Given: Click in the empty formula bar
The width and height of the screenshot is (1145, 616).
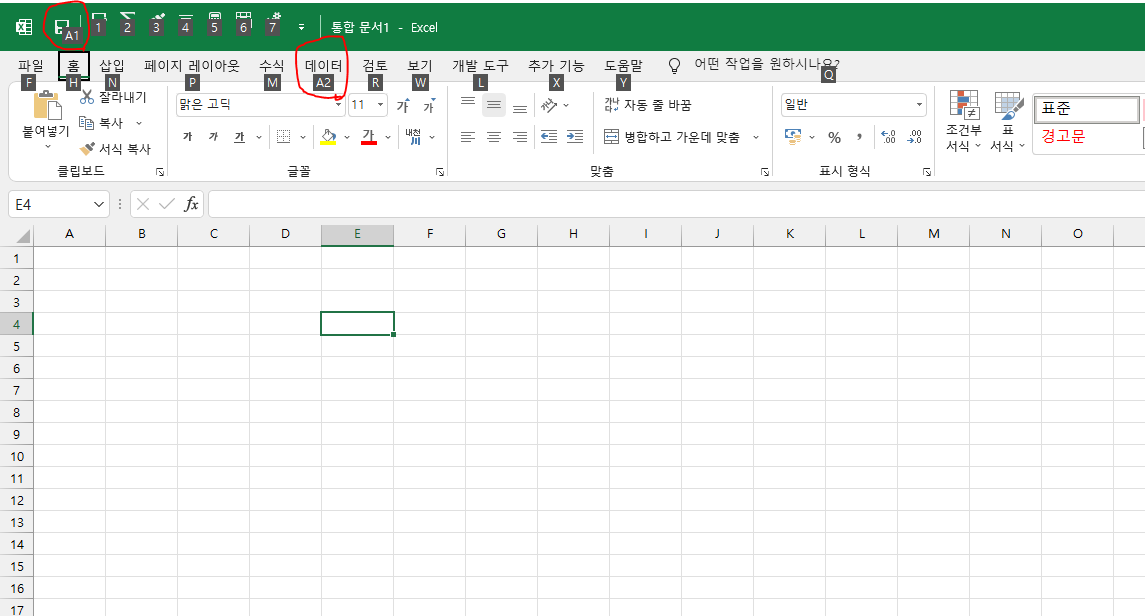Looking at the screenshot, I should tap(676, 204).
